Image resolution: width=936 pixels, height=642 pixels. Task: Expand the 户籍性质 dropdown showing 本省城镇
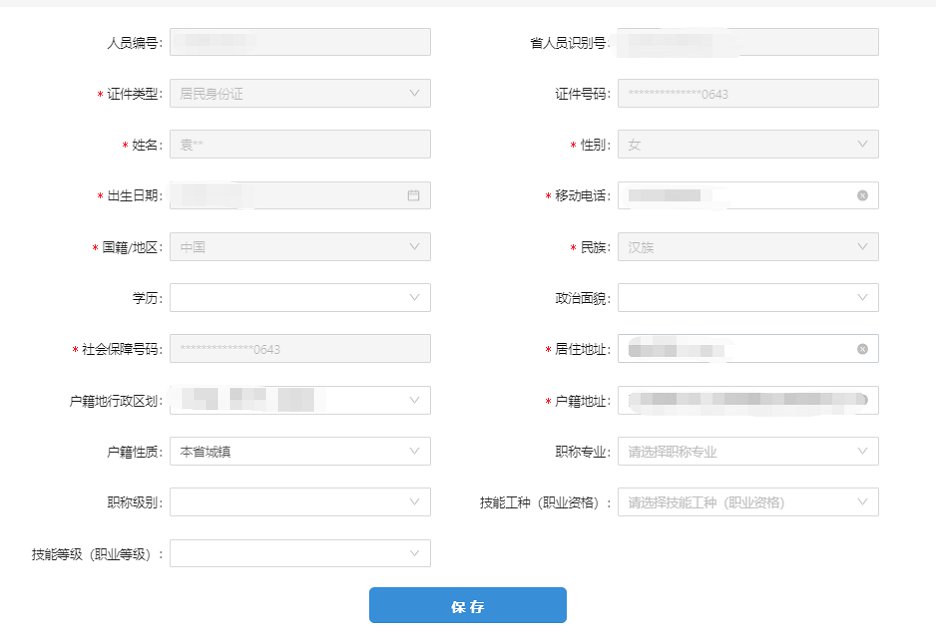300,451
